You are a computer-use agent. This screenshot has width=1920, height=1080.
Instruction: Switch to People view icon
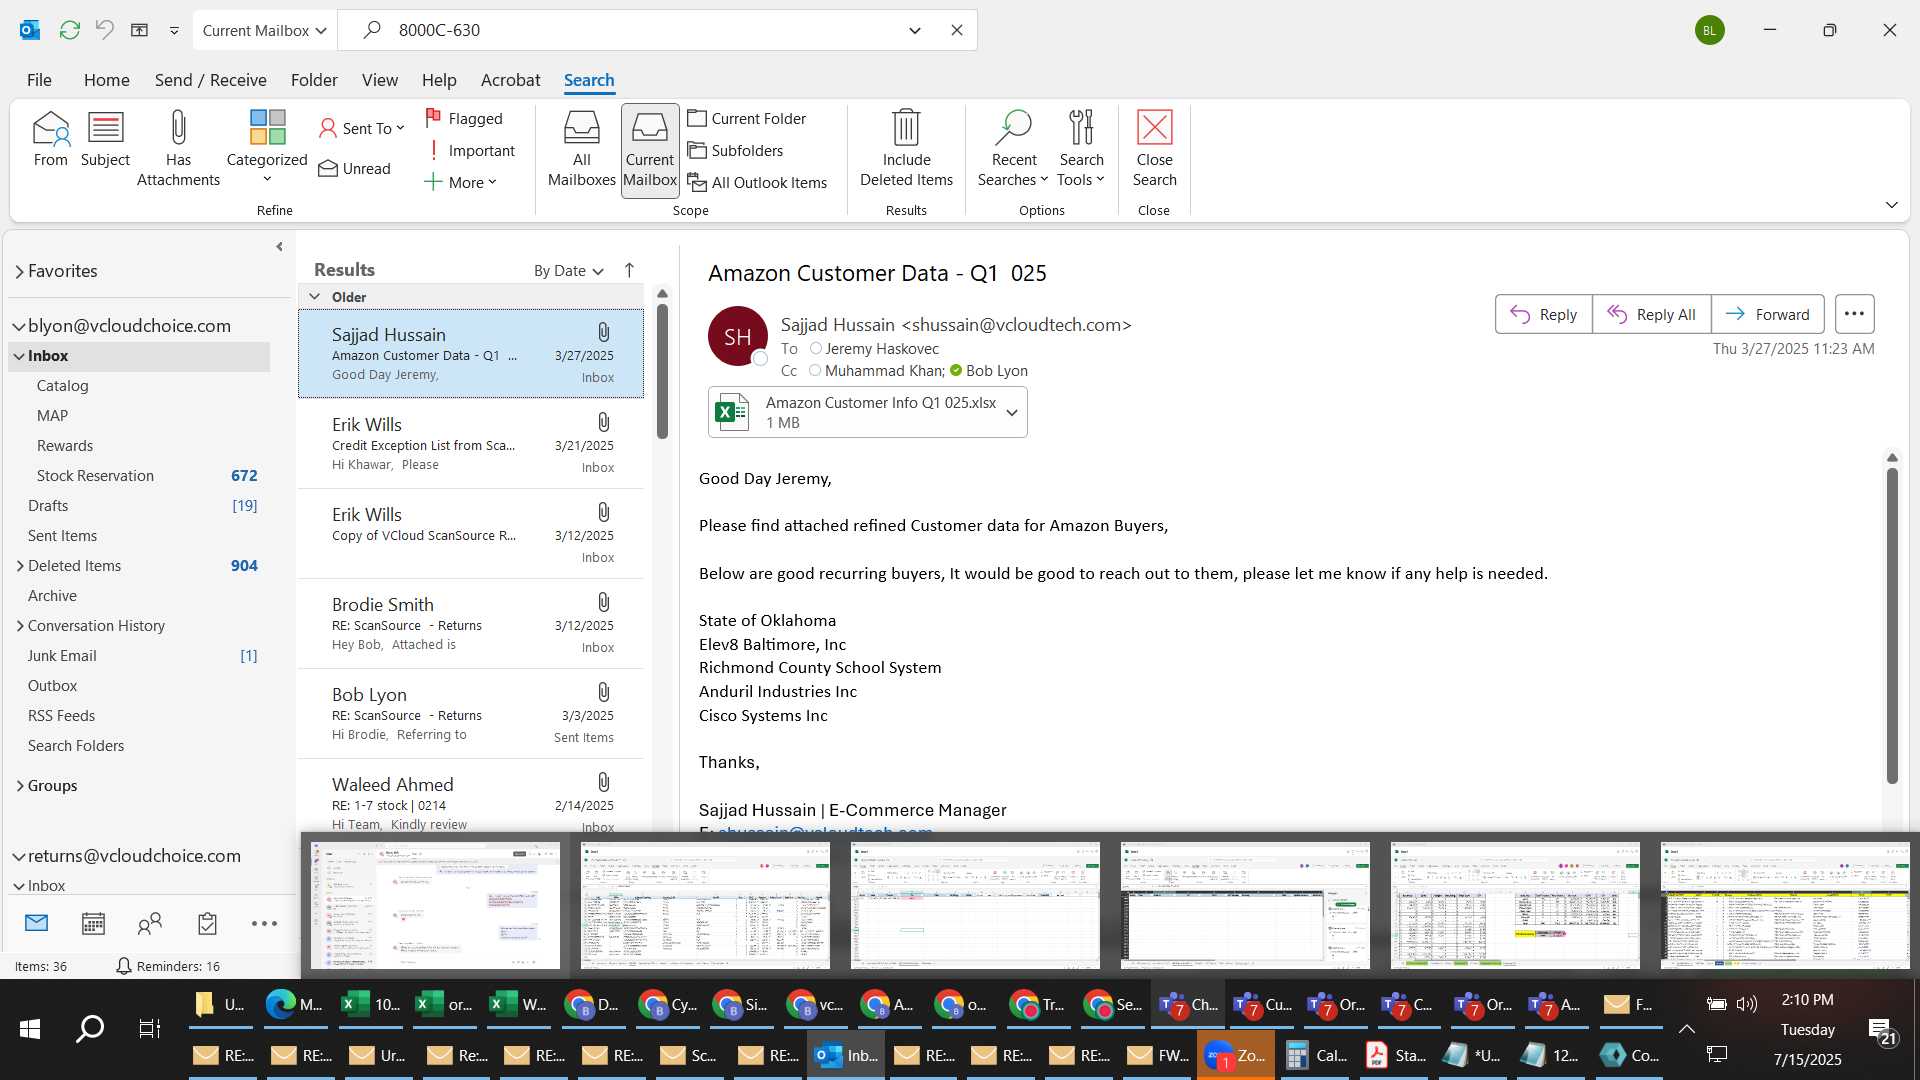click(150, 923)
